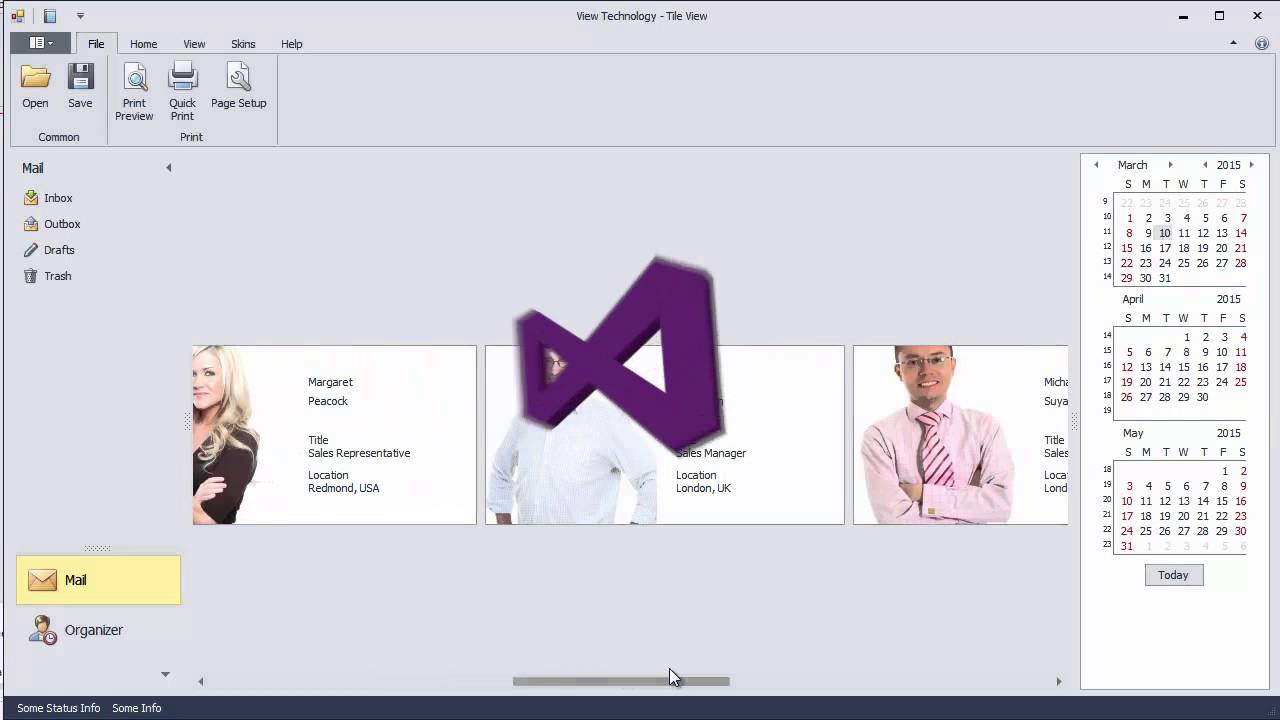
Task: Click Margaret Peacock's tile
Action: 334,435
